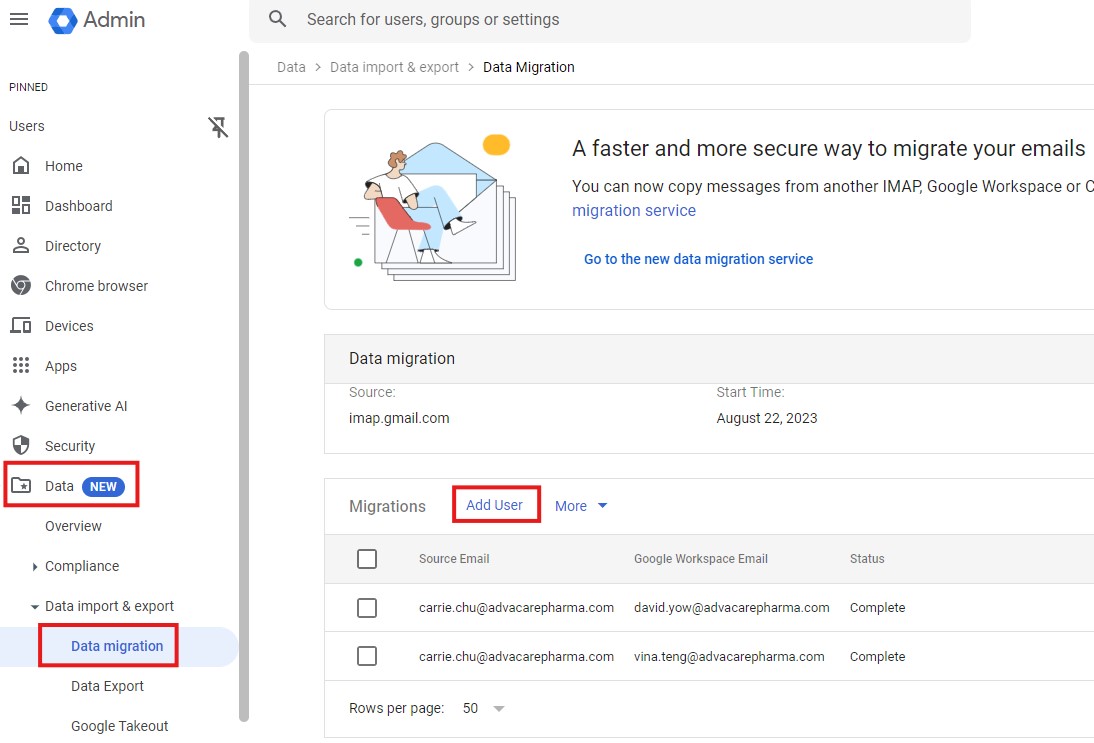Open Google Takeout page

[x=119, y=726]
